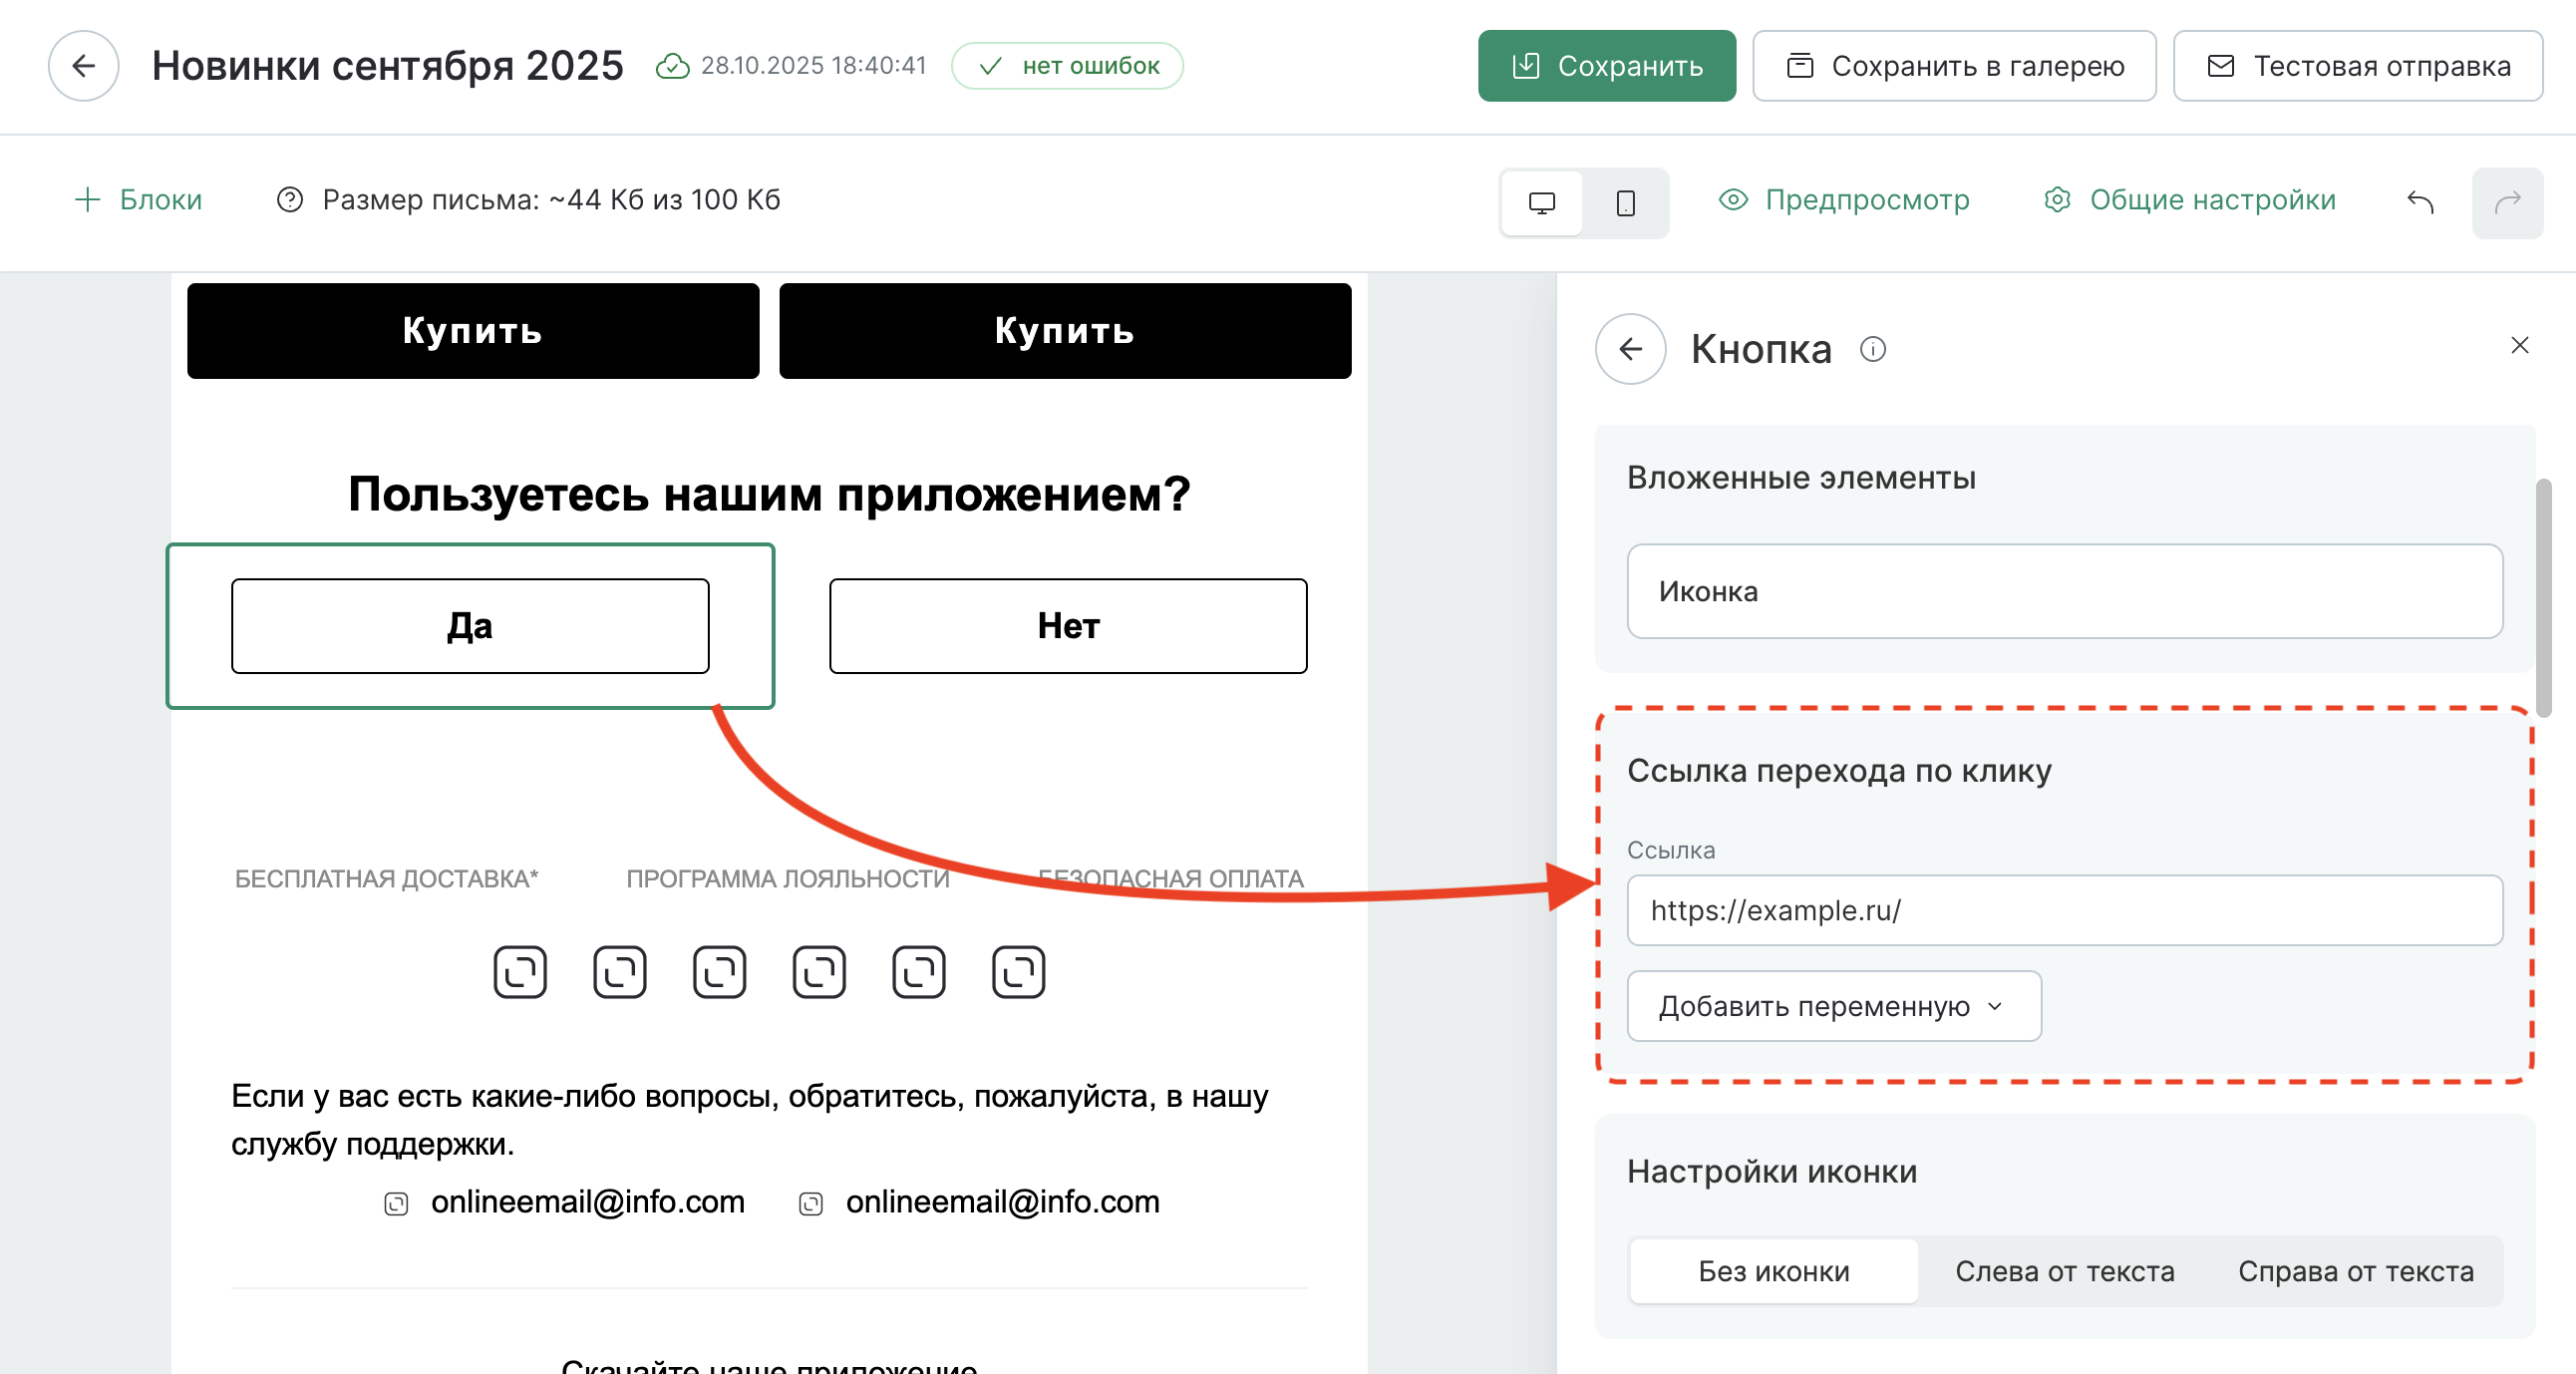
Task: Click the cloud sync status icon
Action: (x=673, y=66)
